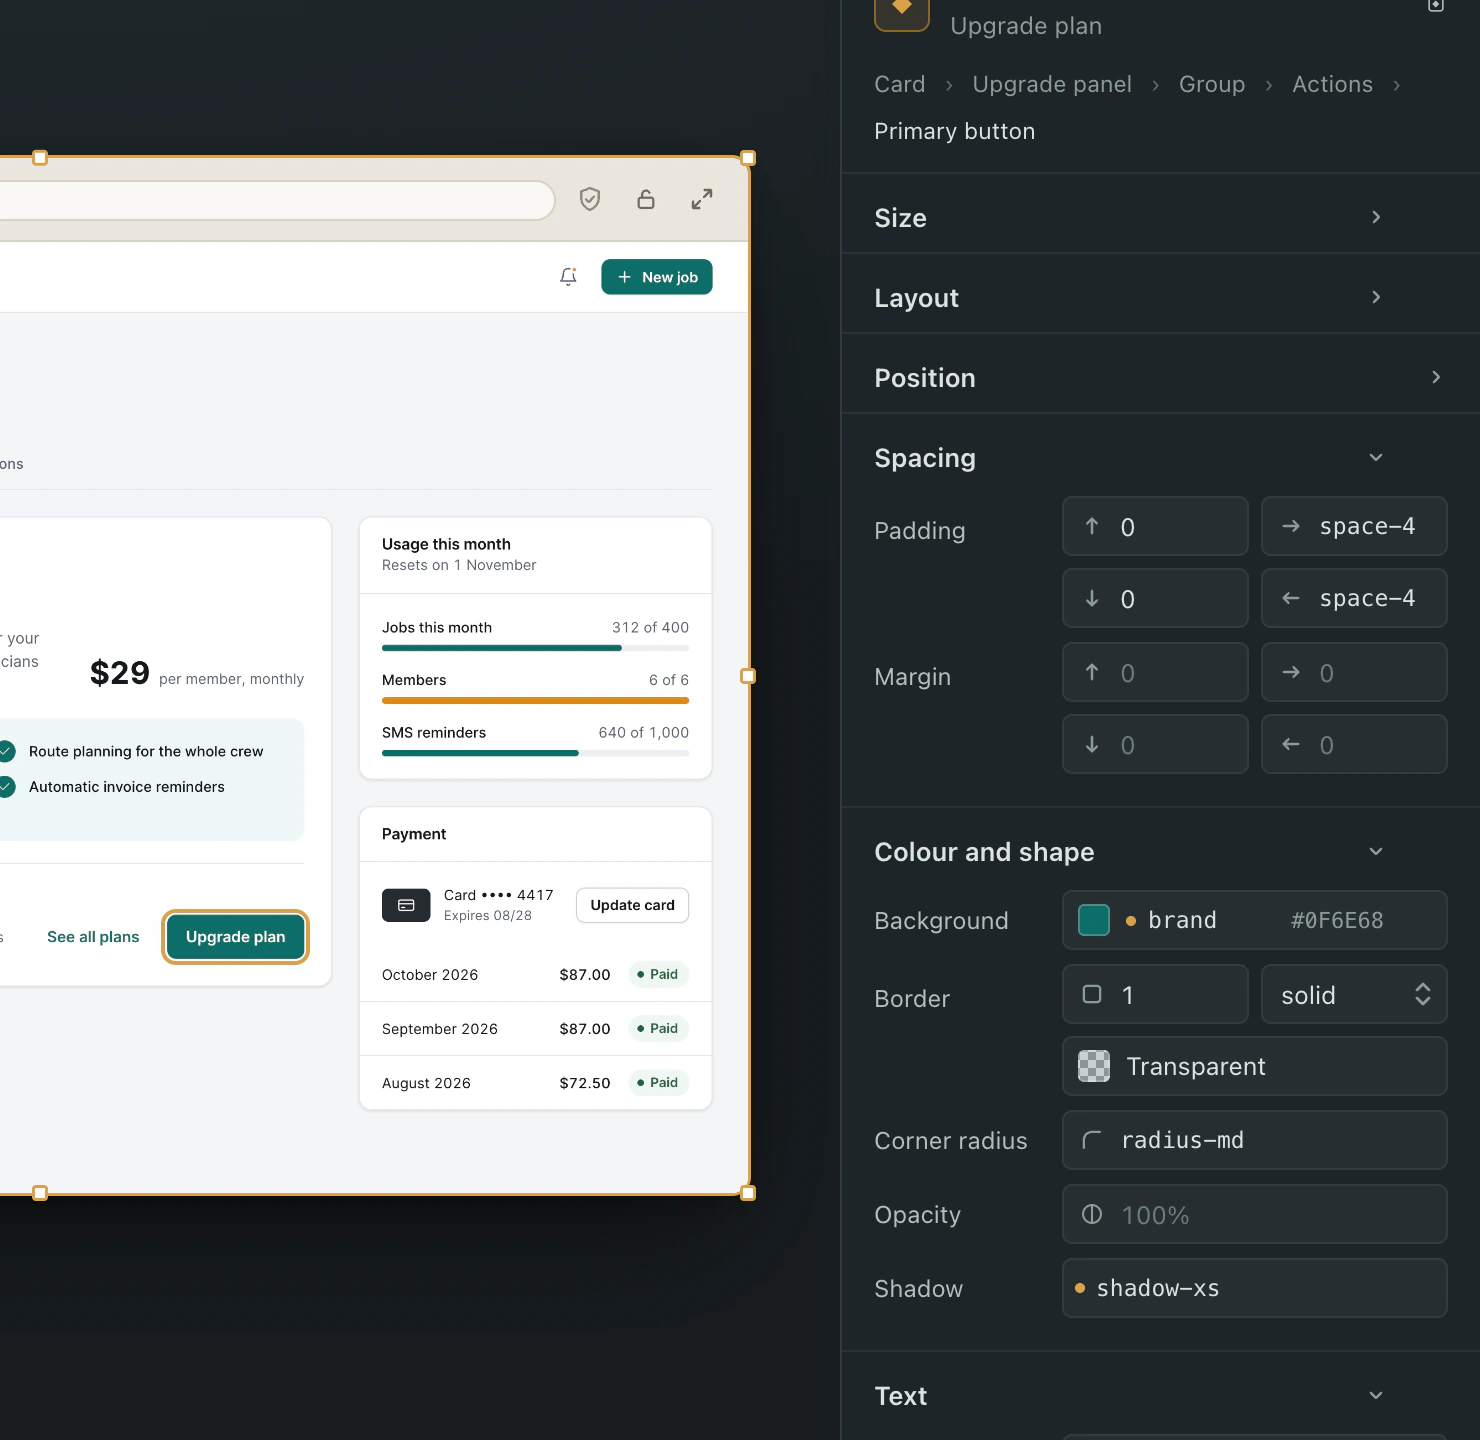Screen dimensions: 1480x1440
Task: Click the padding left field showing space-4
Action: coord(1354,598)
